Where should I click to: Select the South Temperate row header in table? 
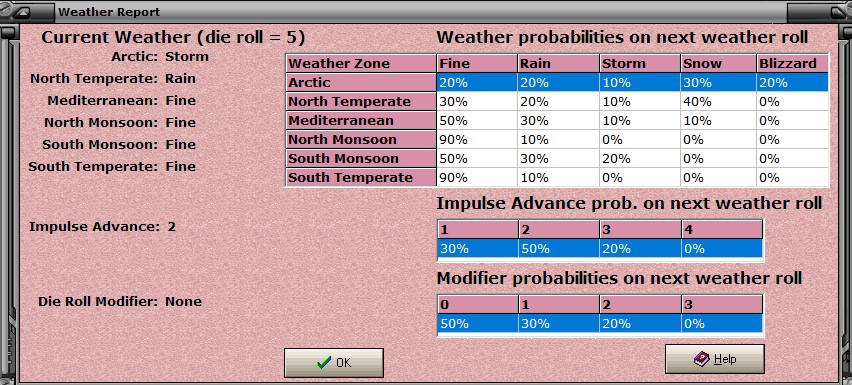(x=361, y=178)
